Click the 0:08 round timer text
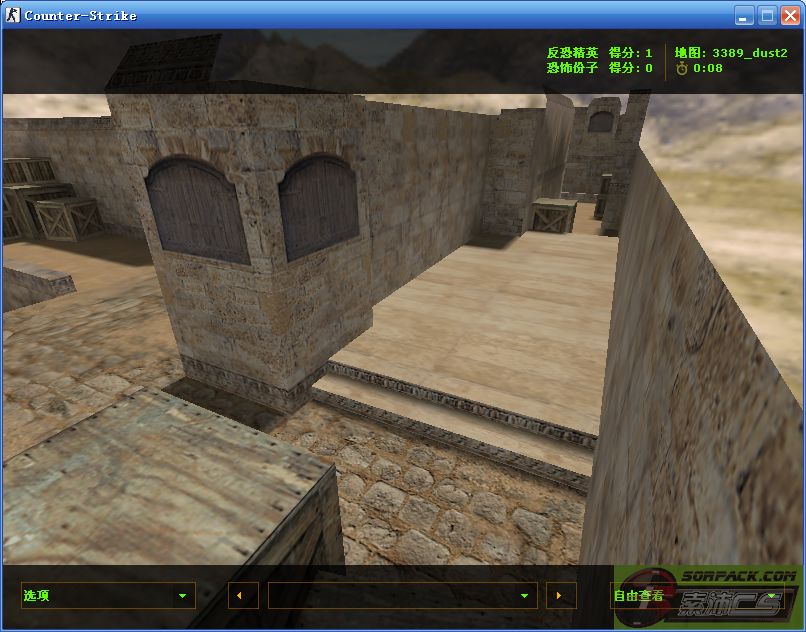Screen dimensions: 806x632 pos(708,68)
